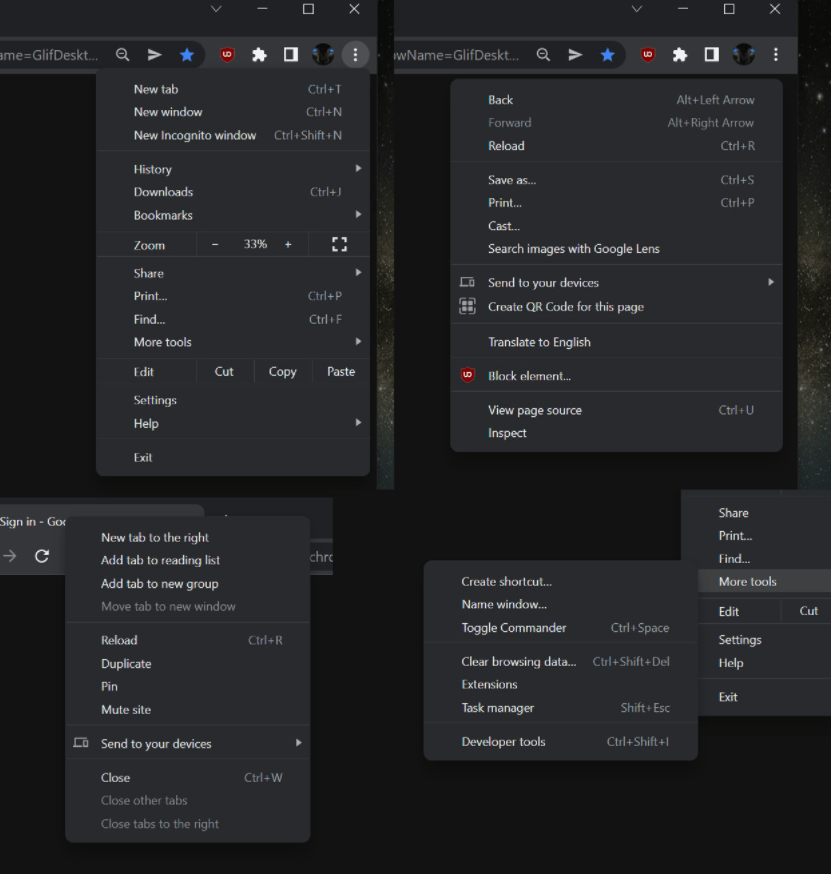Expand the Help submenu arrow

tap(358, 423)
